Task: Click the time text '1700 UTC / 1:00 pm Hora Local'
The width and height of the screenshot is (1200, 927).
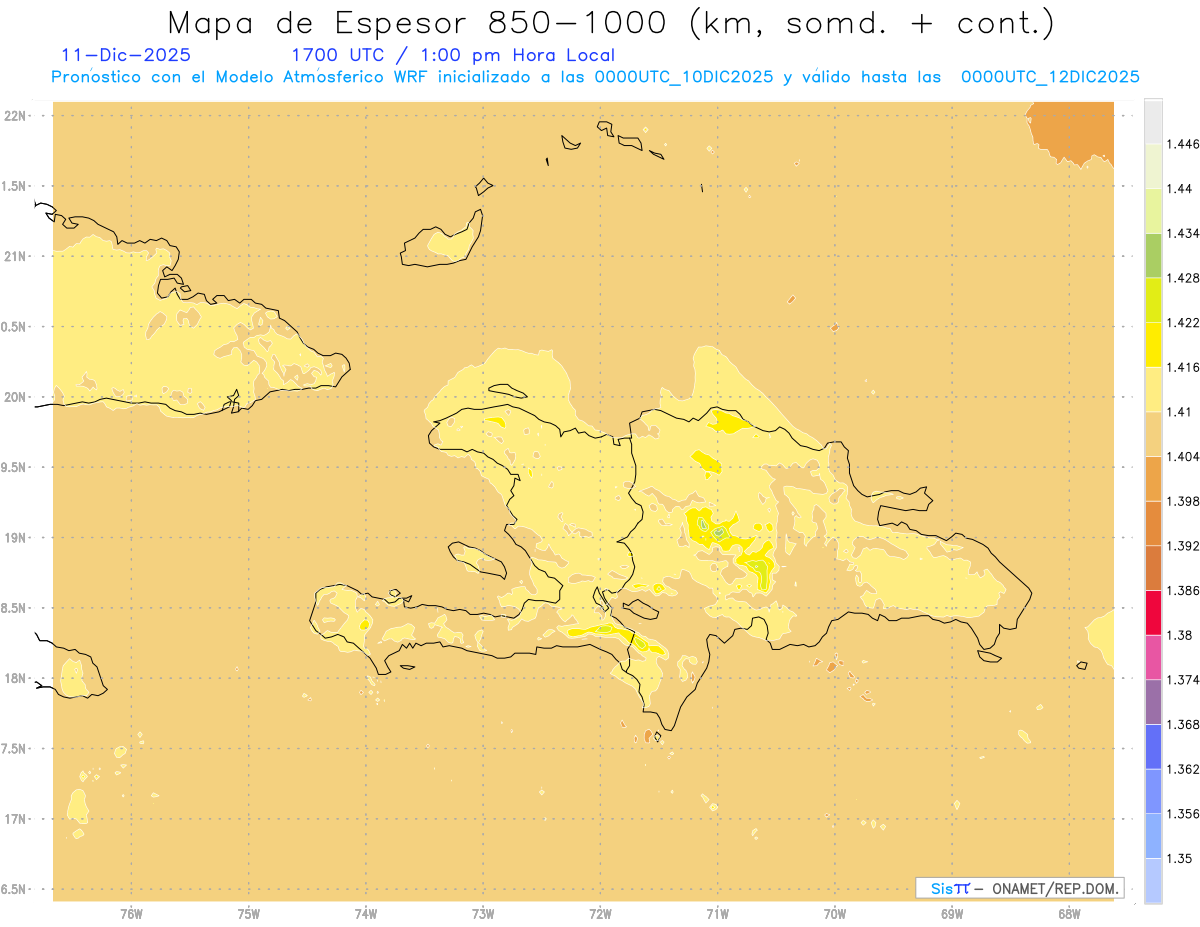Action: click(453, 55)
